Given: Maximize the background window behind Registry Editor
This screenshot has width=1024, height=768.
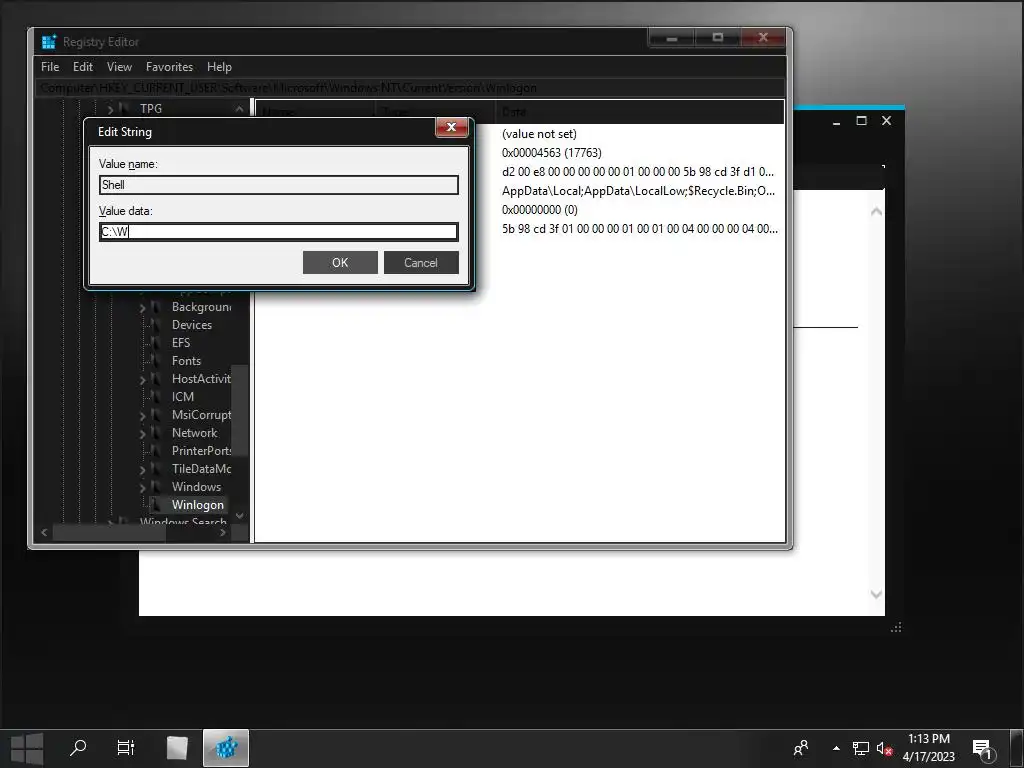Looking at the screenshot, I should [861, 121].
